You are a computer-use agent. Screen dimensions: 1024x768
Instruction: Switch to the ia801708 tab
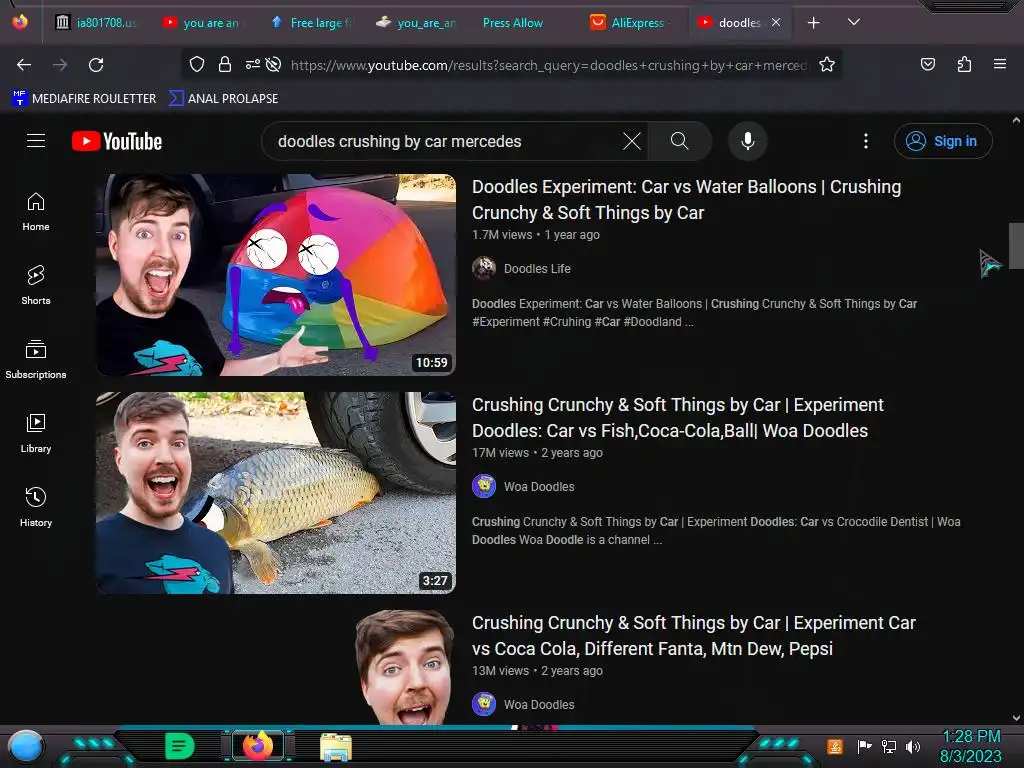pos(97,23)
